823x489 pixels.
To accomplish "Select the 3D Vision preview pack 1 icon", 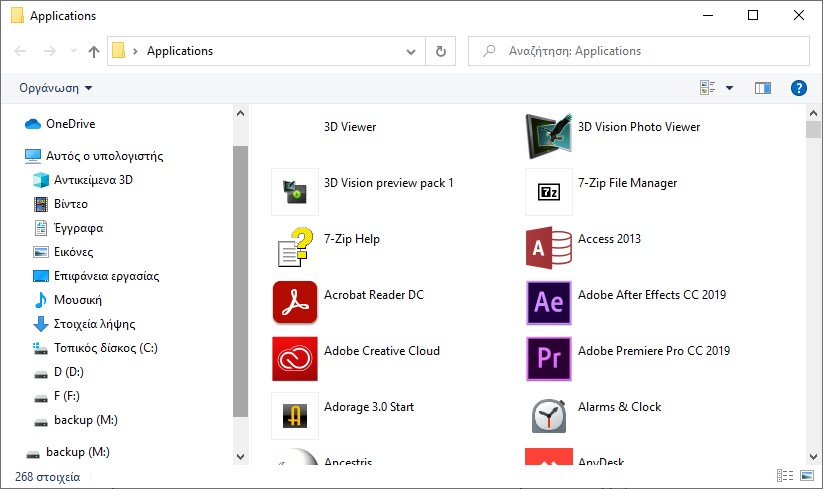I will pos(295,192).
